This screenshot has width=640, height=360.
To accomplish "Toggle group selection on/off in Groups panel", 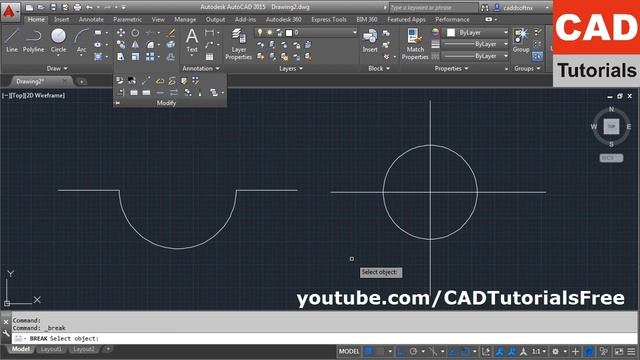I will click(538, 56).
